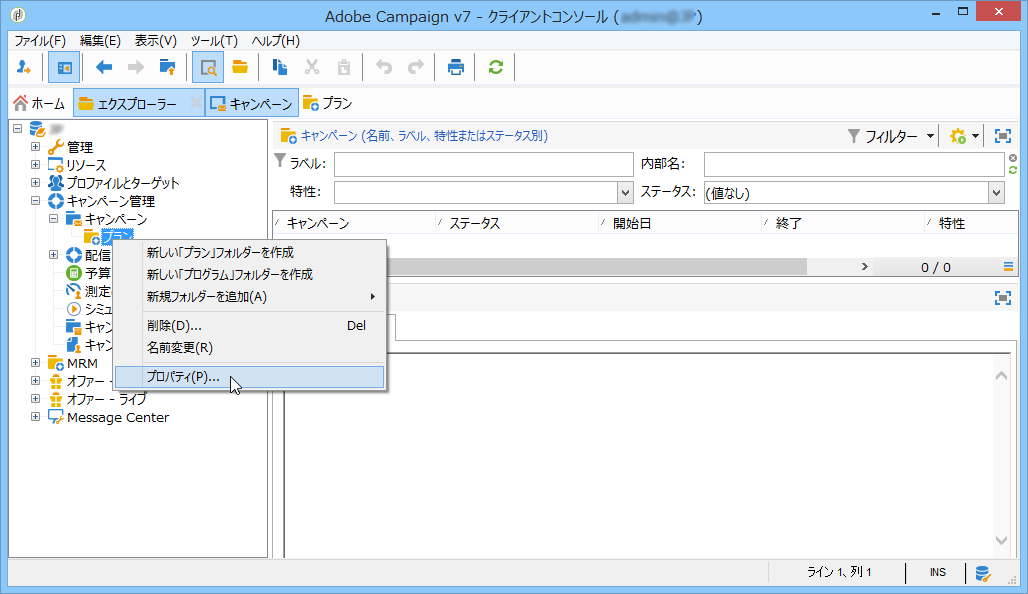Sort by the 特性 column header
1028x594 pixels.
pyautogui.click(x=971, y=223)
